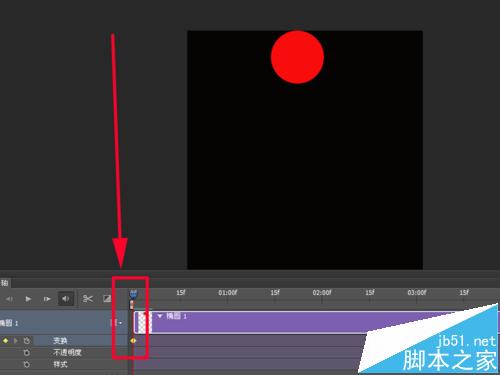This screenshot has height=375, width=500.
Task: Open the 椭圆 1 track filmstrip dropdown
Action: (116, 322)
